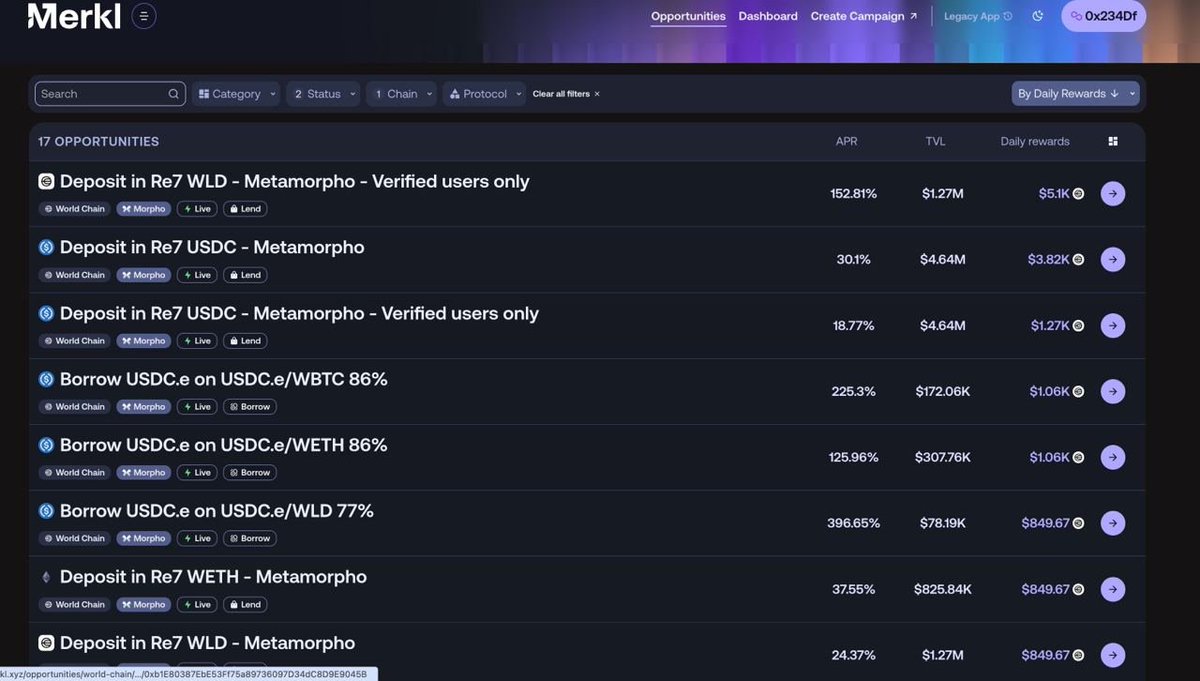Sort by the Daily rewards column header
1200x681 pixels.
(1035, 142)
